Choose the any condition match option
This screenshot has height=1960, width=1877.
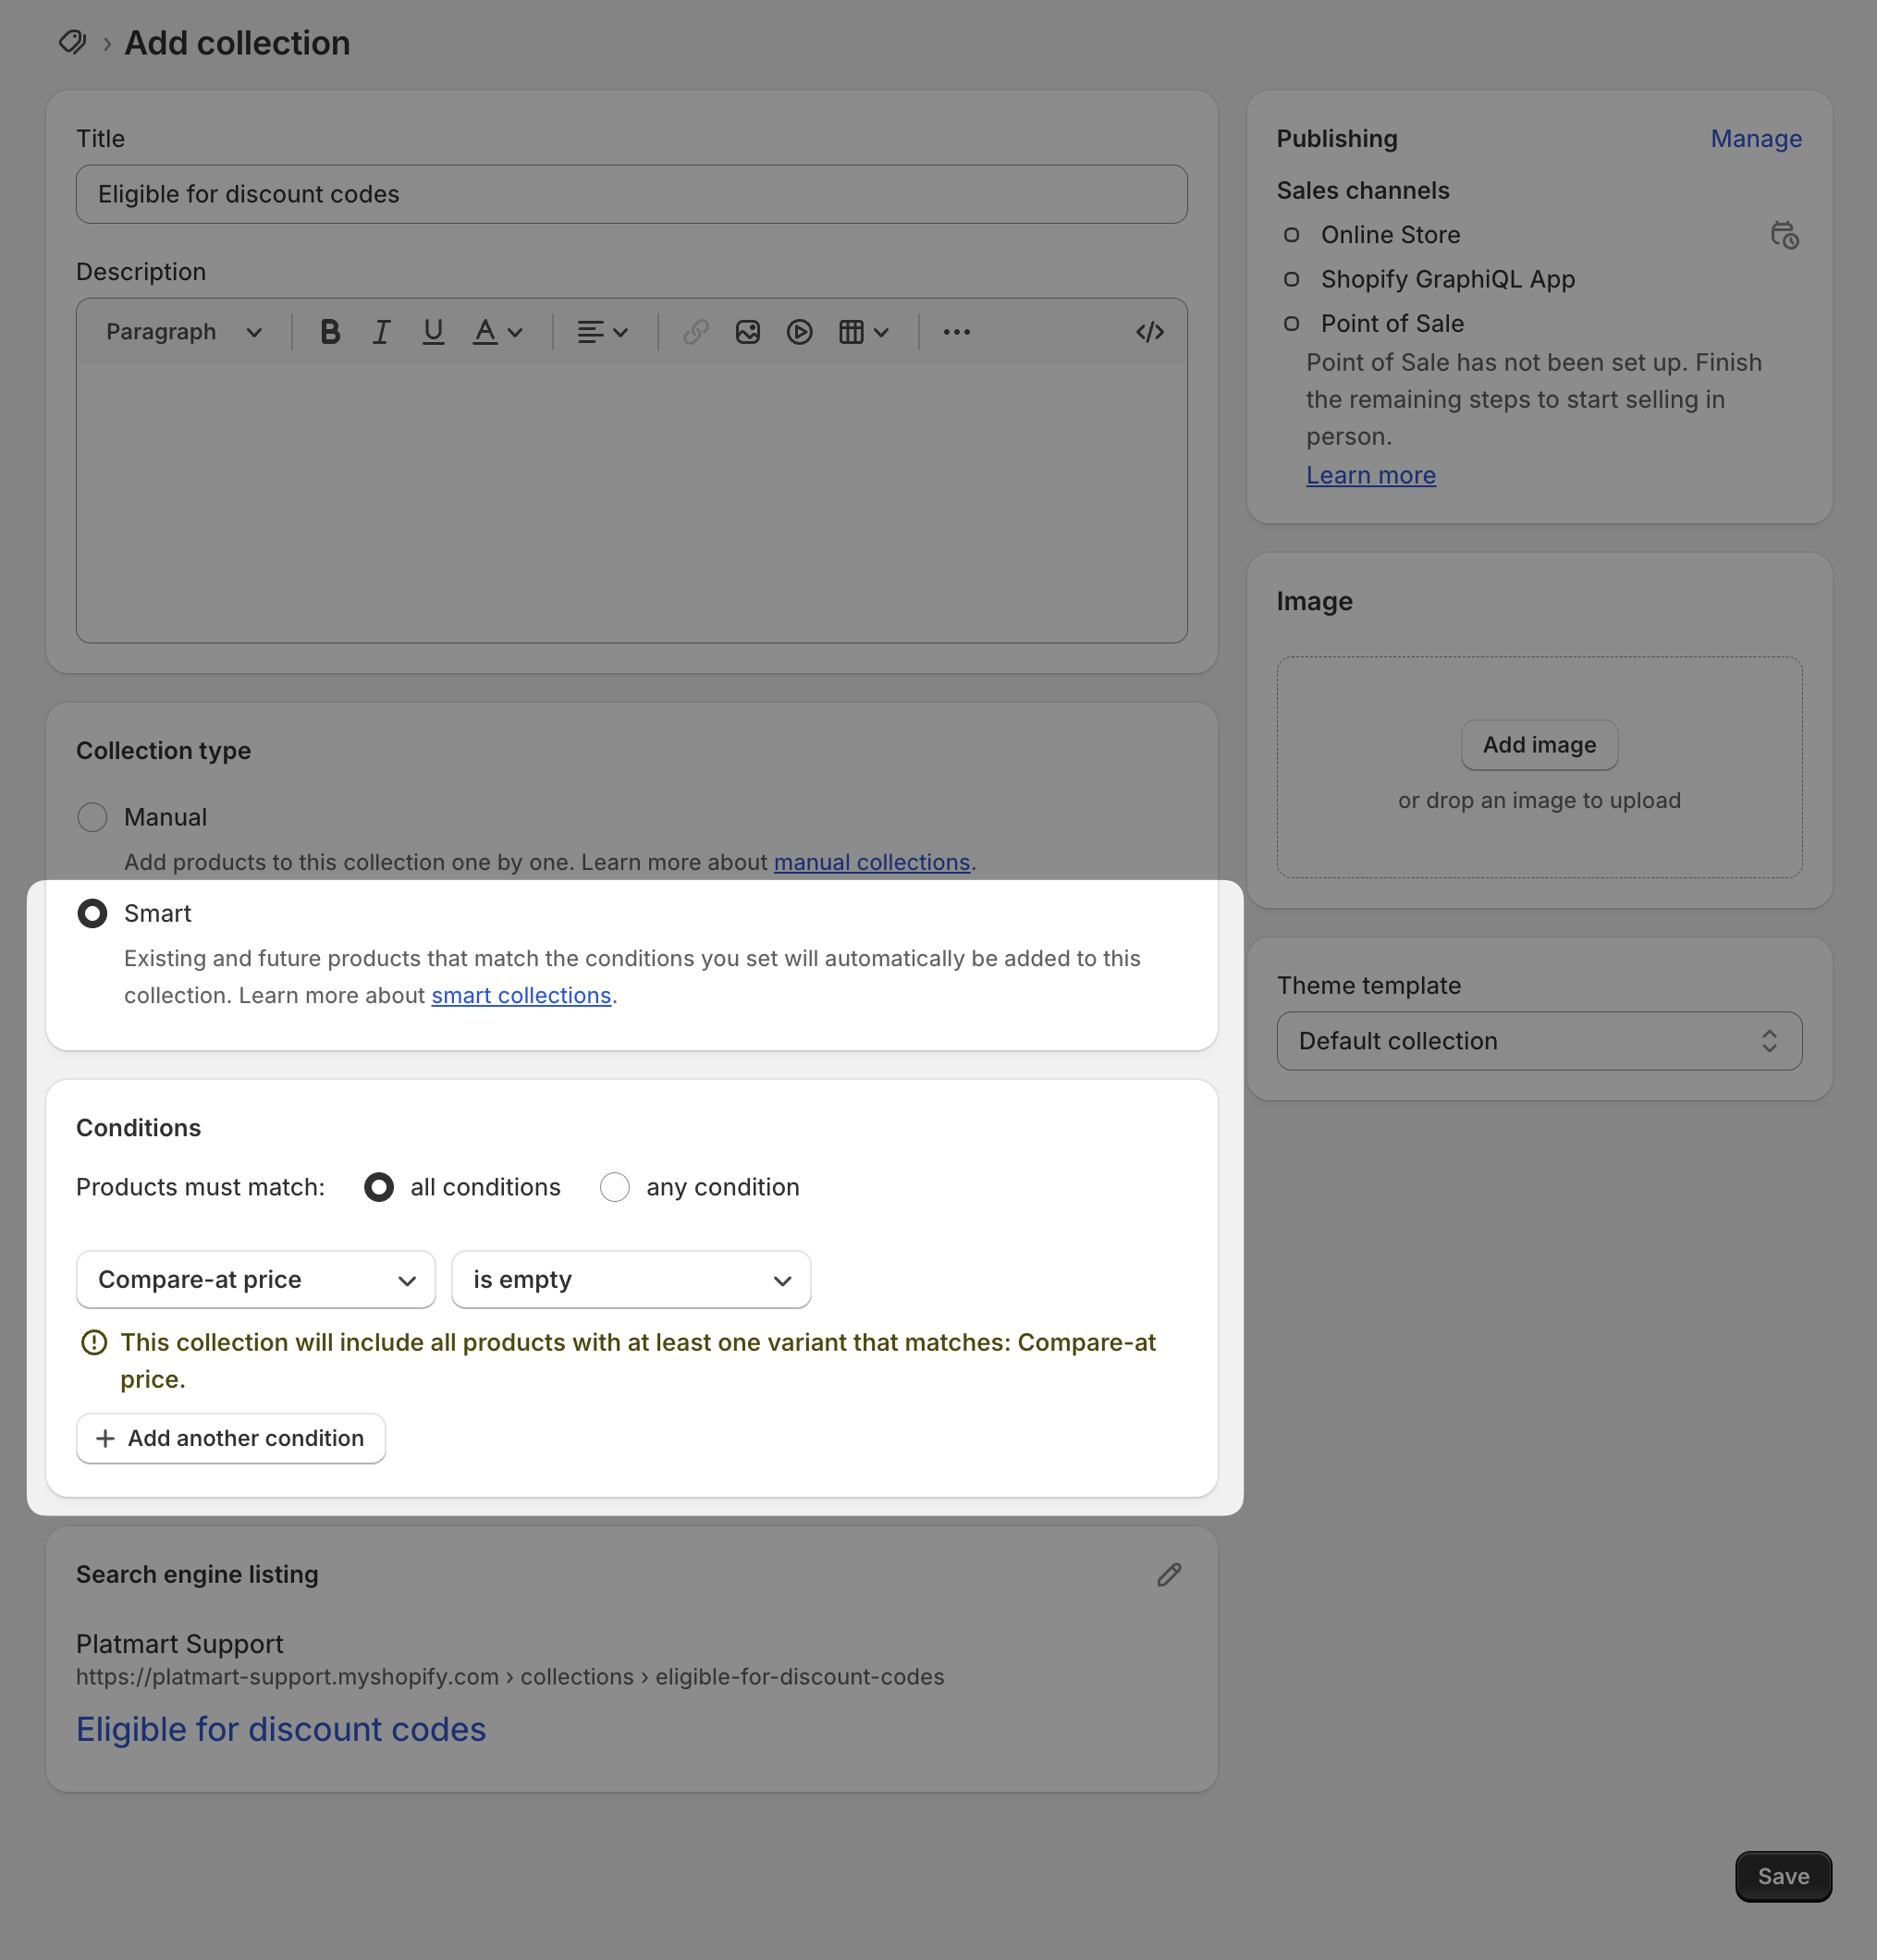615,1187
